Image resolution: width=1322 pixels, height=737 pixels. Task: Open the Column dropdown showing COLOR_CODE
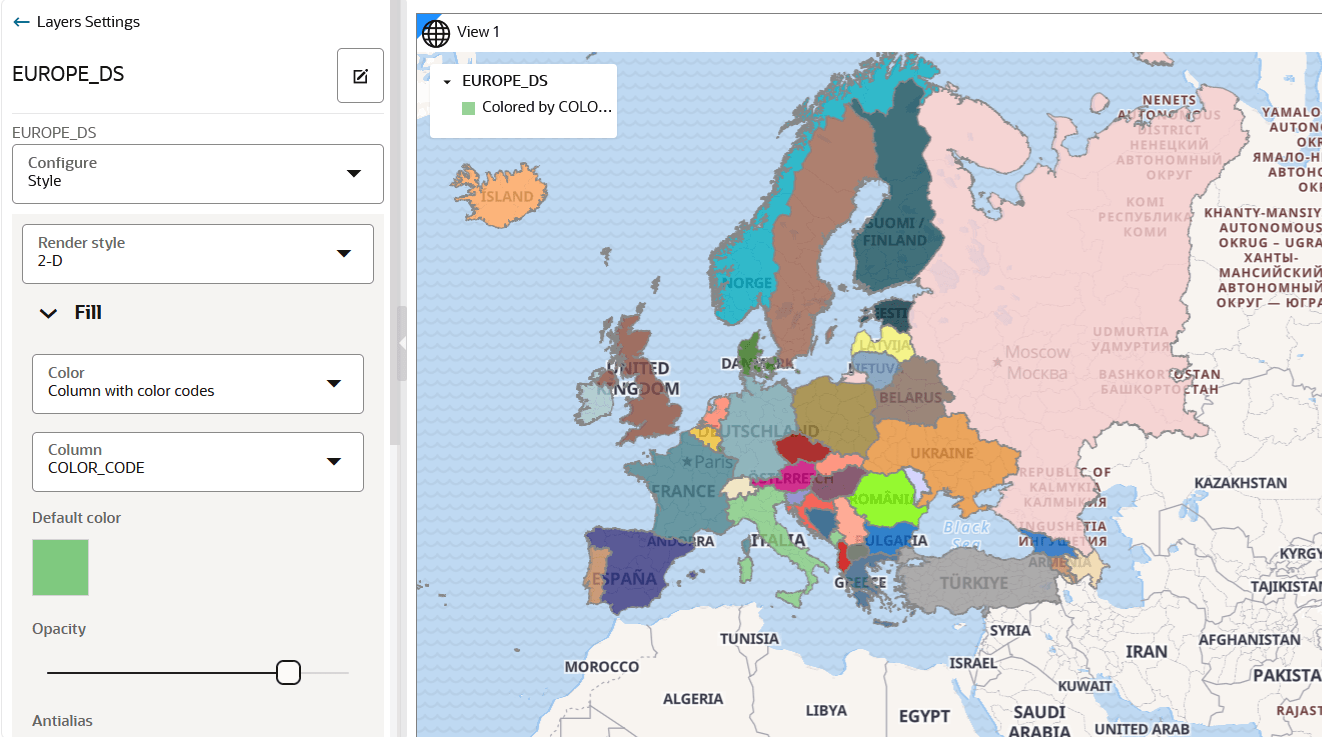click(197, 461)
